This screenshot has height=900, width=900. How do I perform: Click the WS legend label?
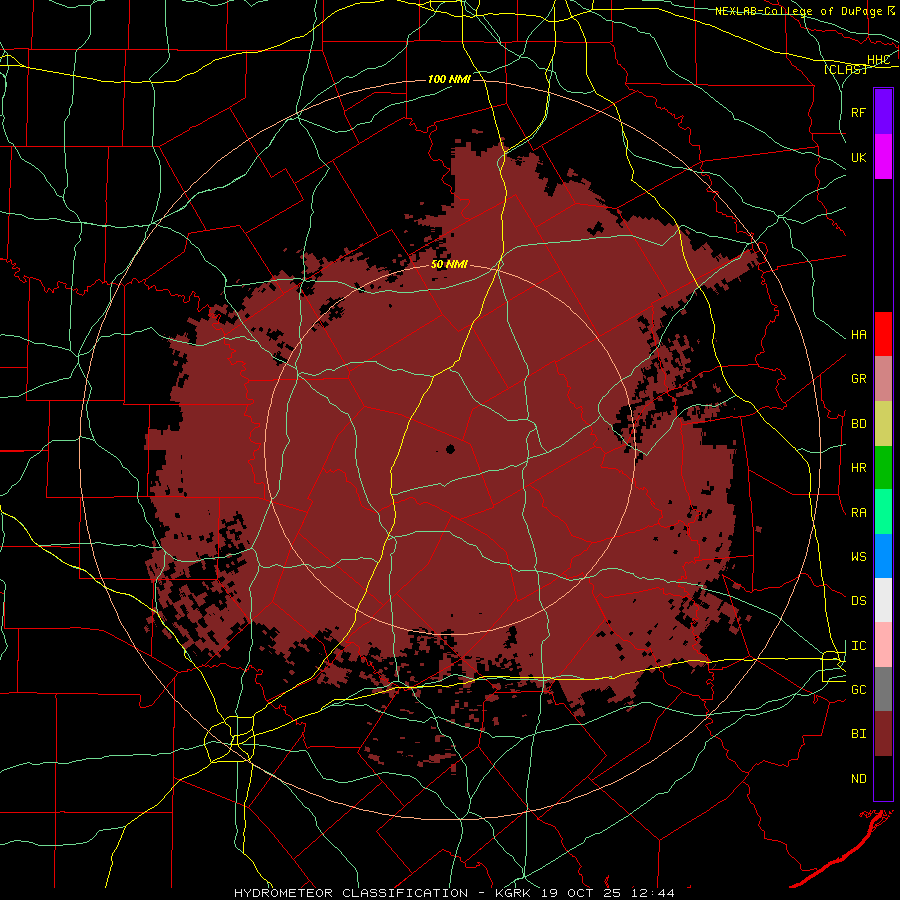(x=859, y=557)
